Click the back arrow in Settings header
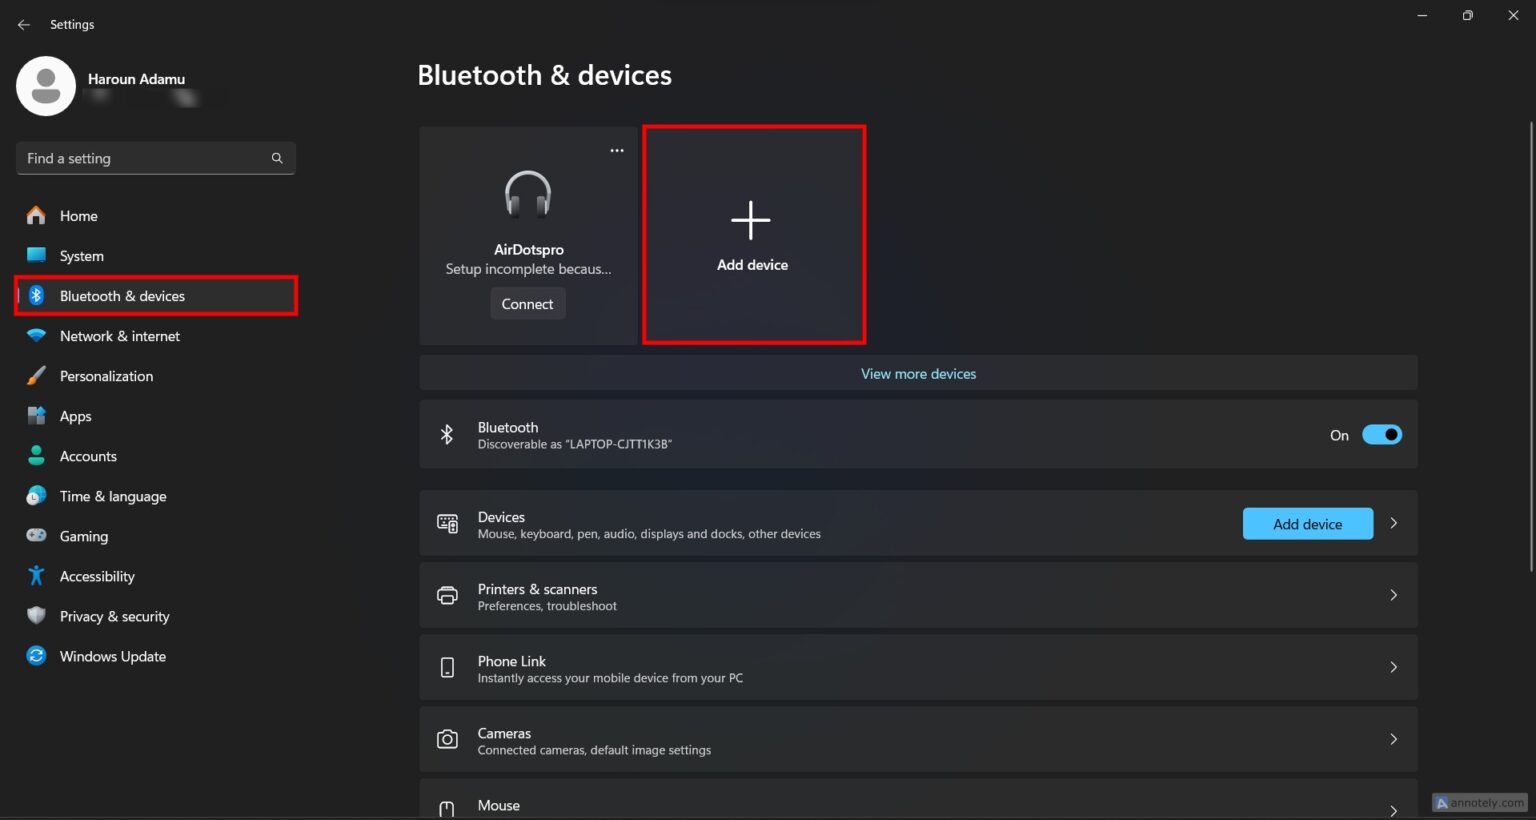1536x820 pixels. [24, 25]
